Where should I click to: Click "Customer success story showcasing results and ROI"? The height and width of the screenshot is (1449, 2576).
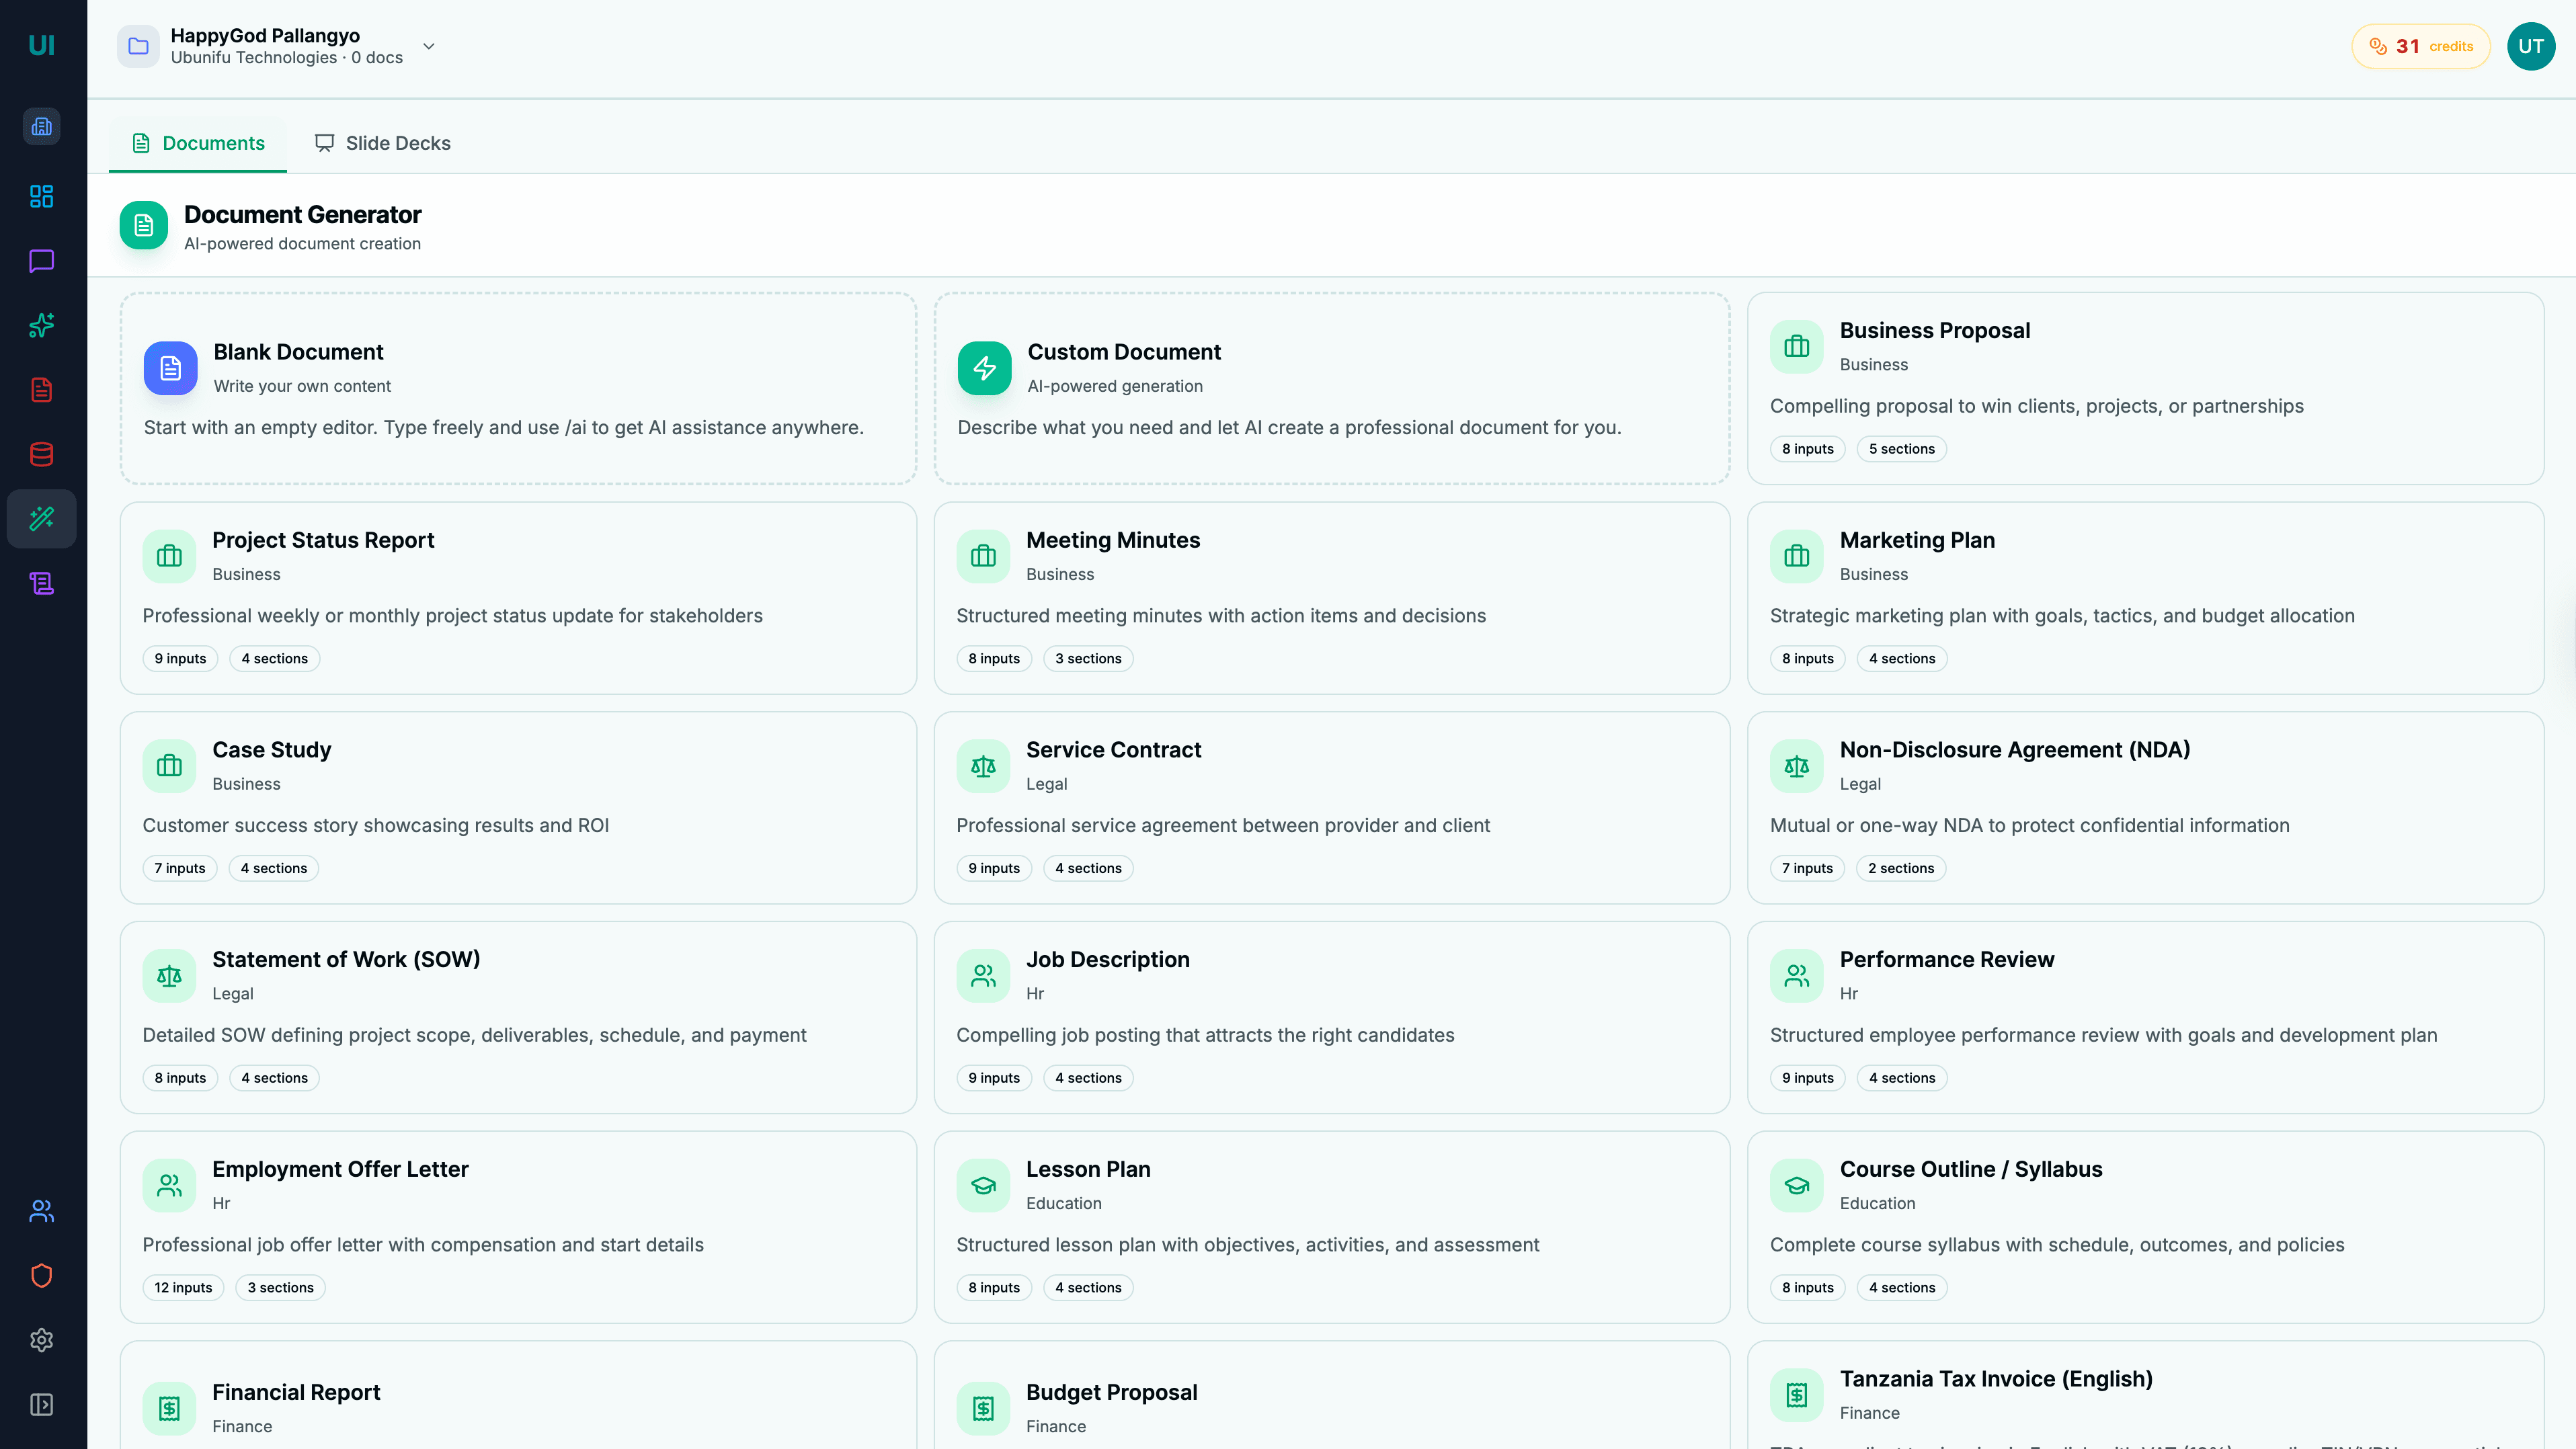[x=375, y=825]
